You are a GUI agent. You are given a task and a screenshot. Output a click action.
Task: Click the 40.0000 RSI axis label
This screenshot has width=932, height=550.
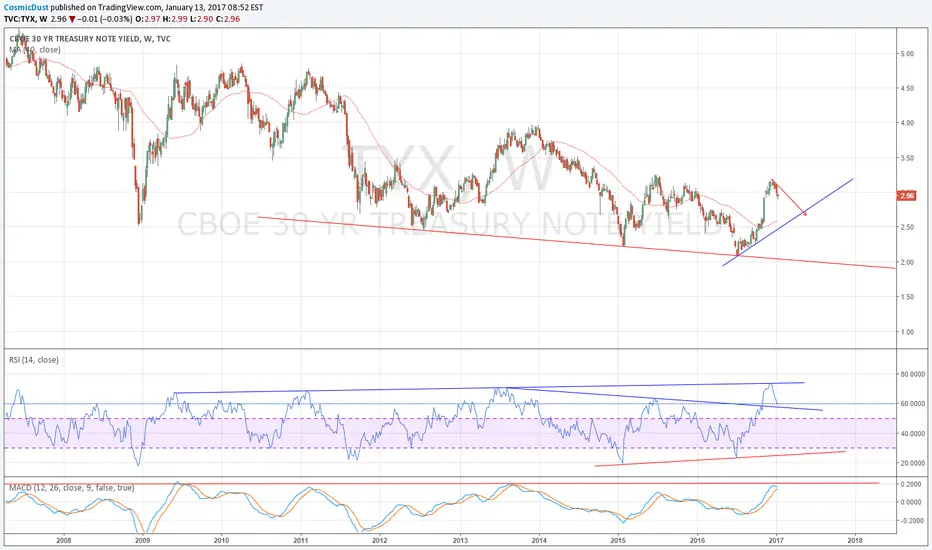click(912, 434)
